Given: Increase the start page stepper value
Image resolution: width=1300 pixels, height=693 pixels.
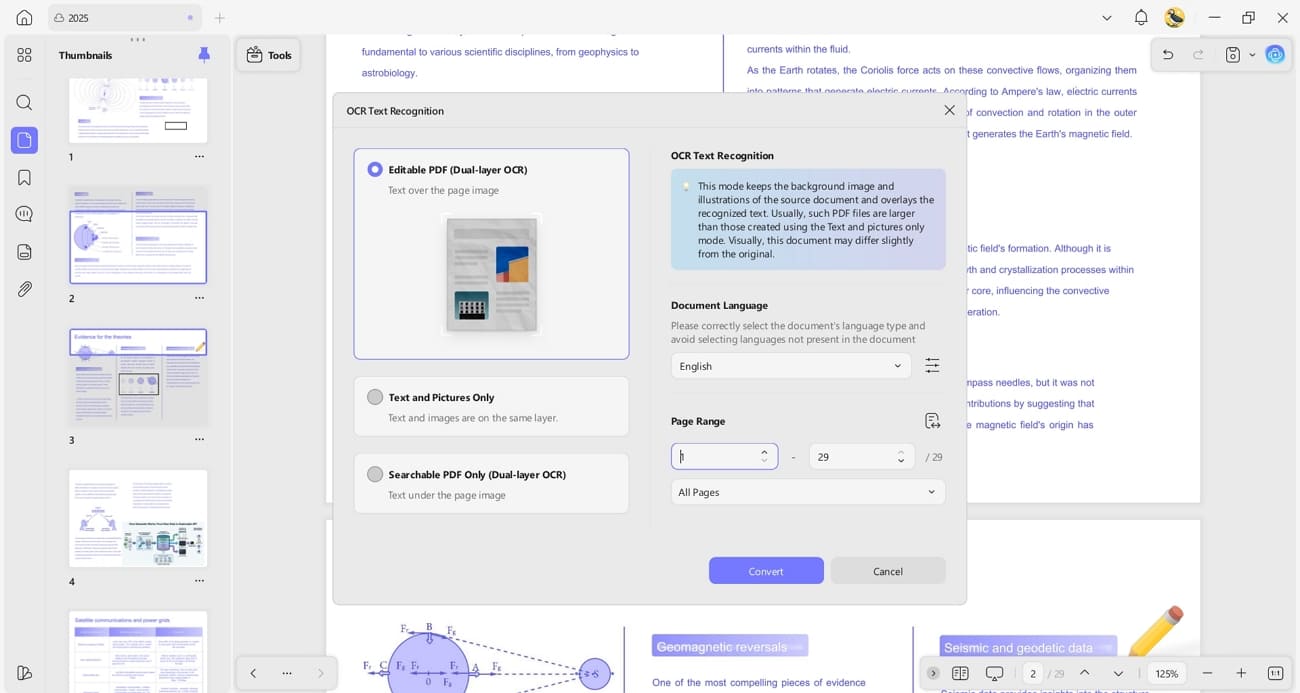Looking at the screenshot, I should (x=764, y=451).
